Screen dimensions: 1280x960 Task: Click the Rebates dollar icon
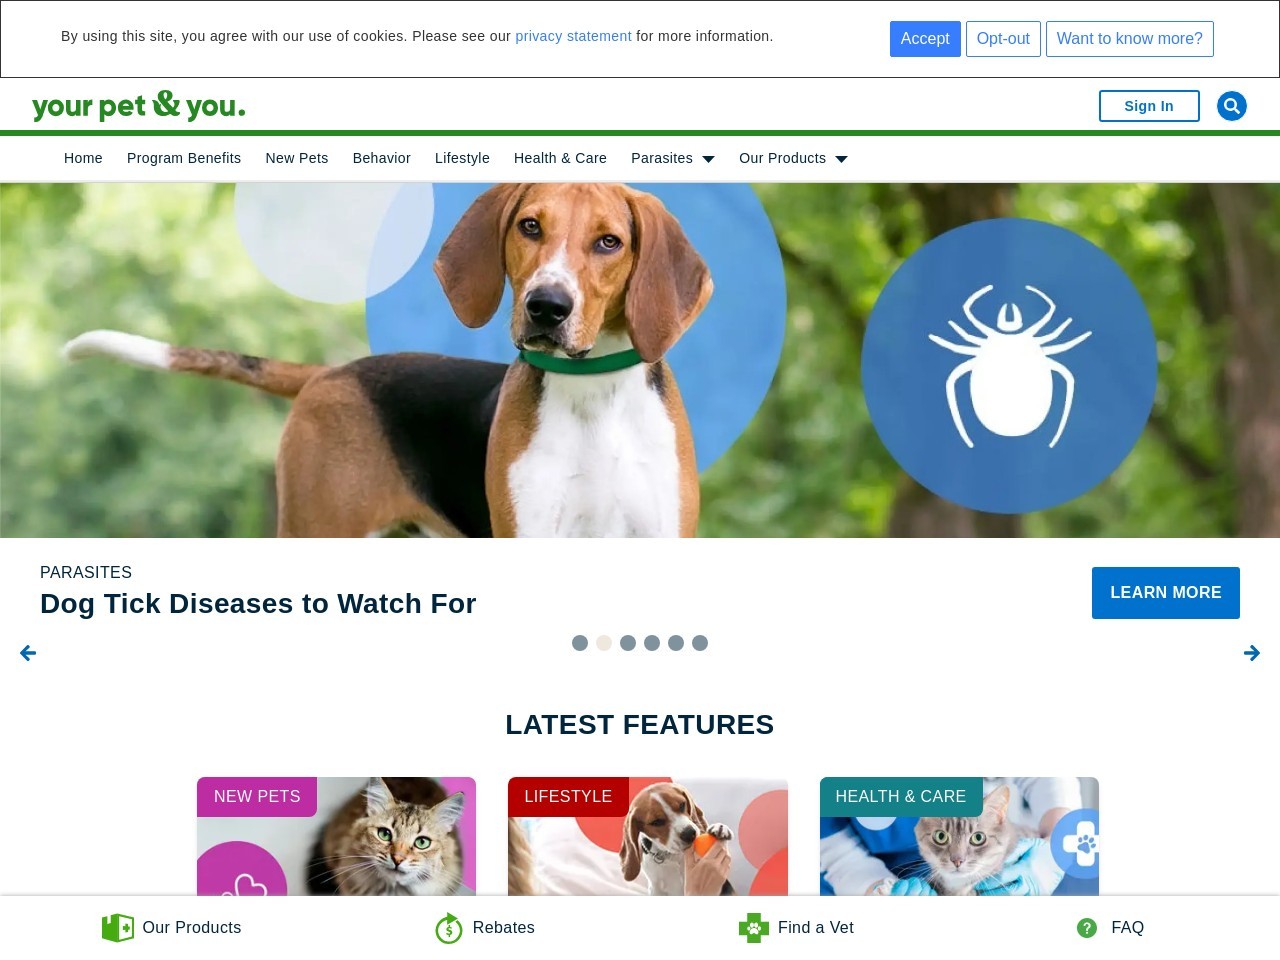(x=449, y=928)
